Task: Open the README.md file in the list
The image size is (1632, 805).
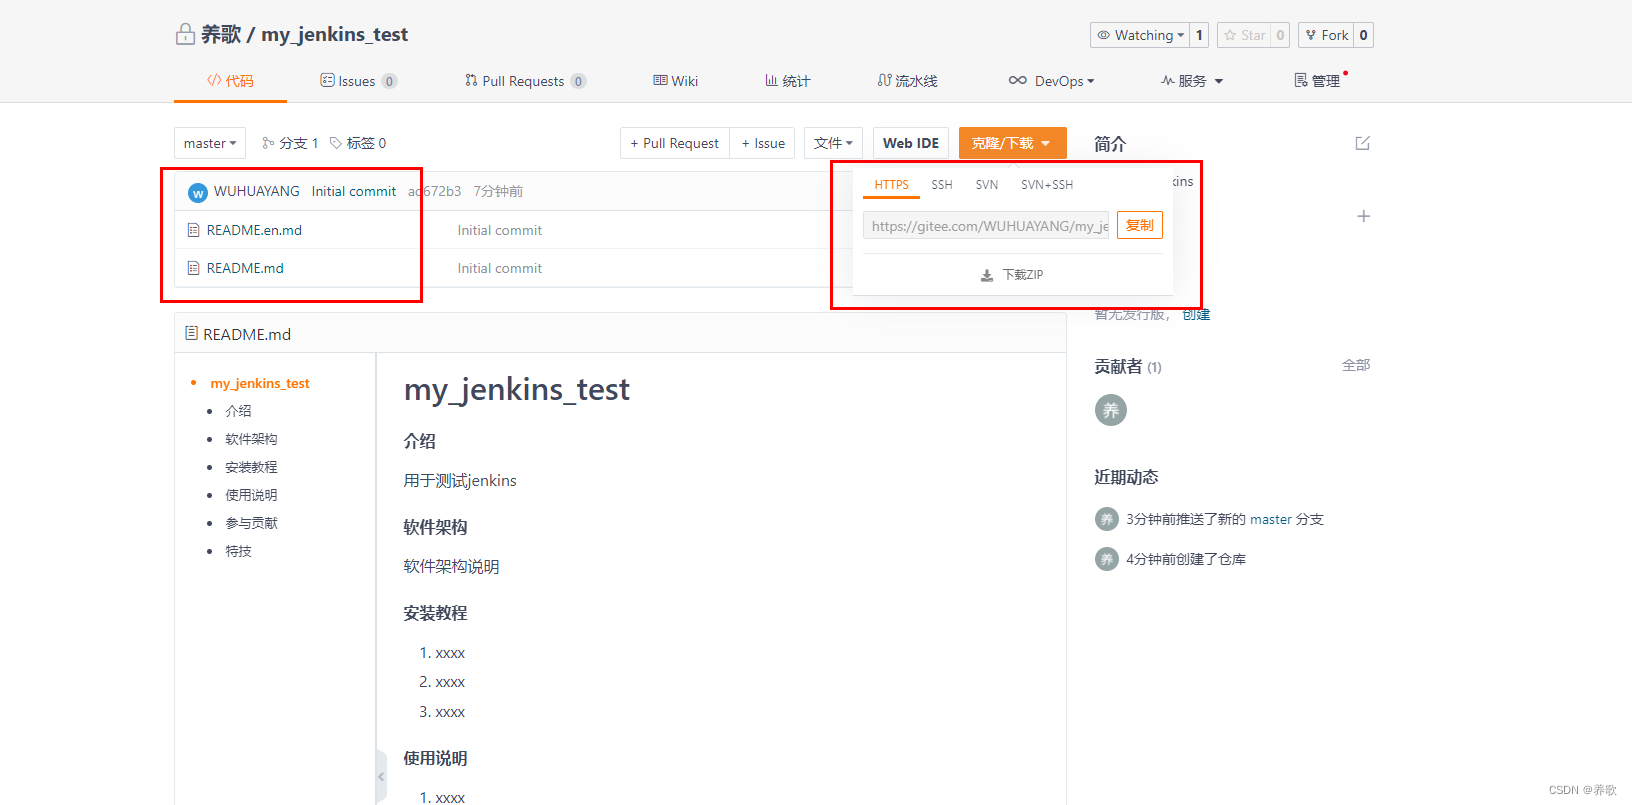Action: point(245,268)
